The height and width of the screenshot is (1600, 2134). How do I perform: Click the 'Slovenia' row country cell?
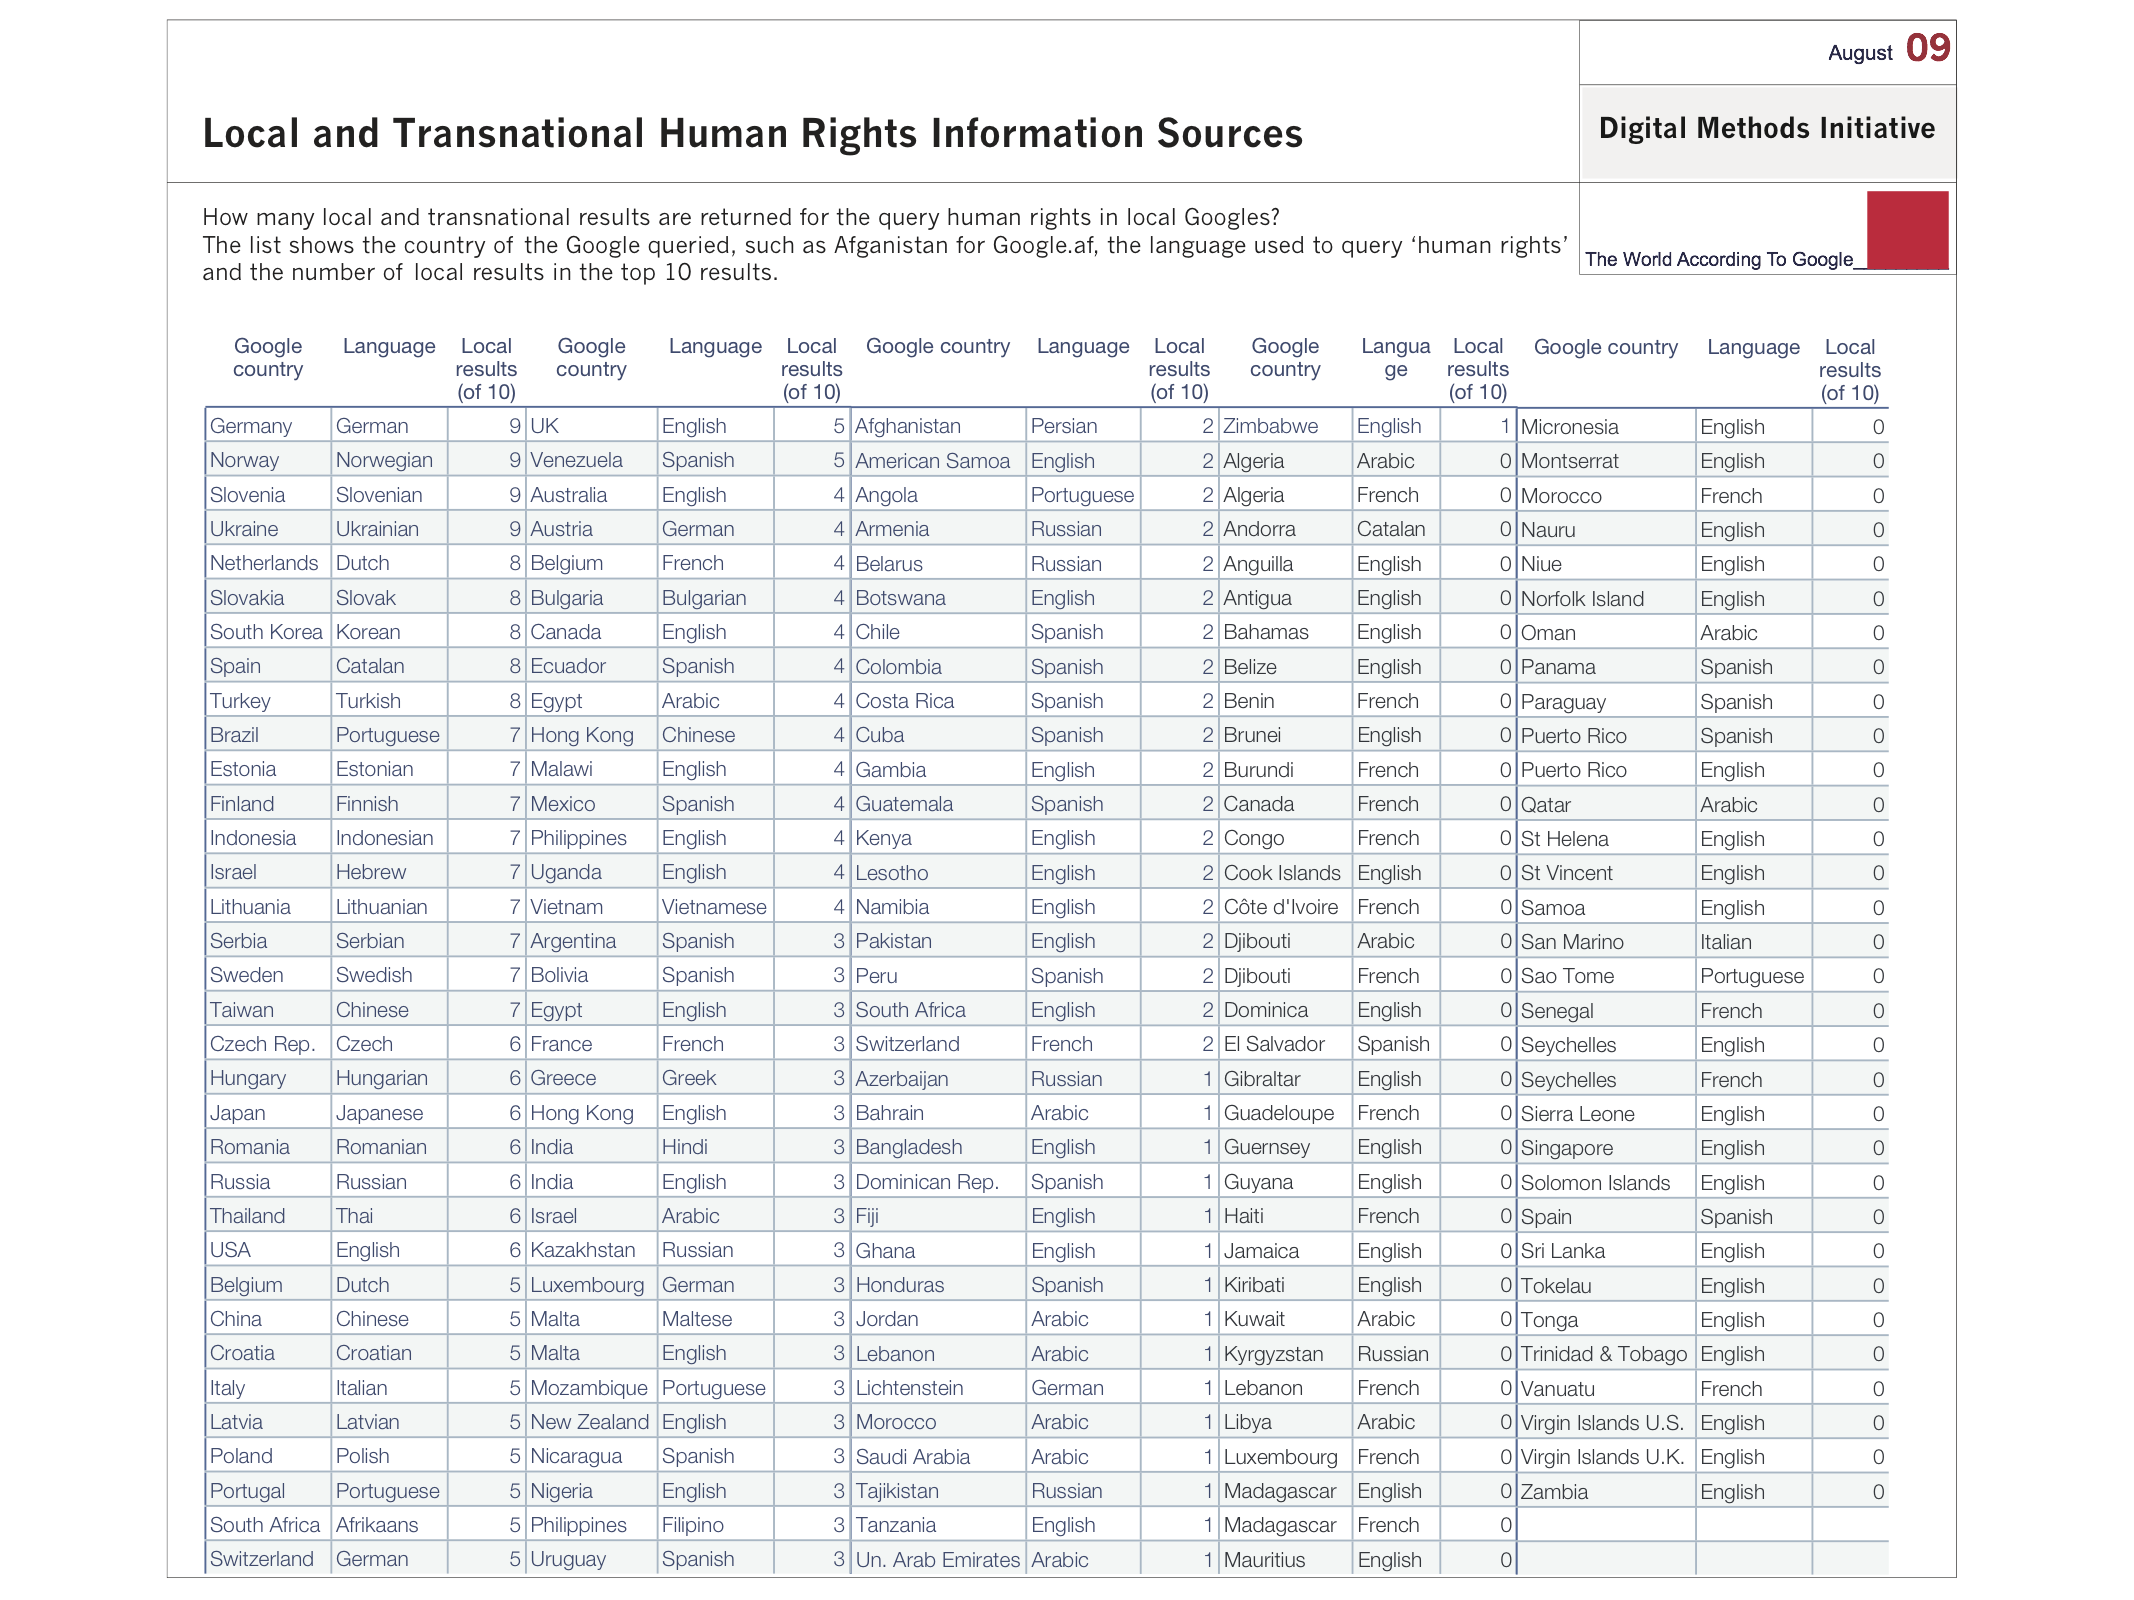[x=268, y=495]
